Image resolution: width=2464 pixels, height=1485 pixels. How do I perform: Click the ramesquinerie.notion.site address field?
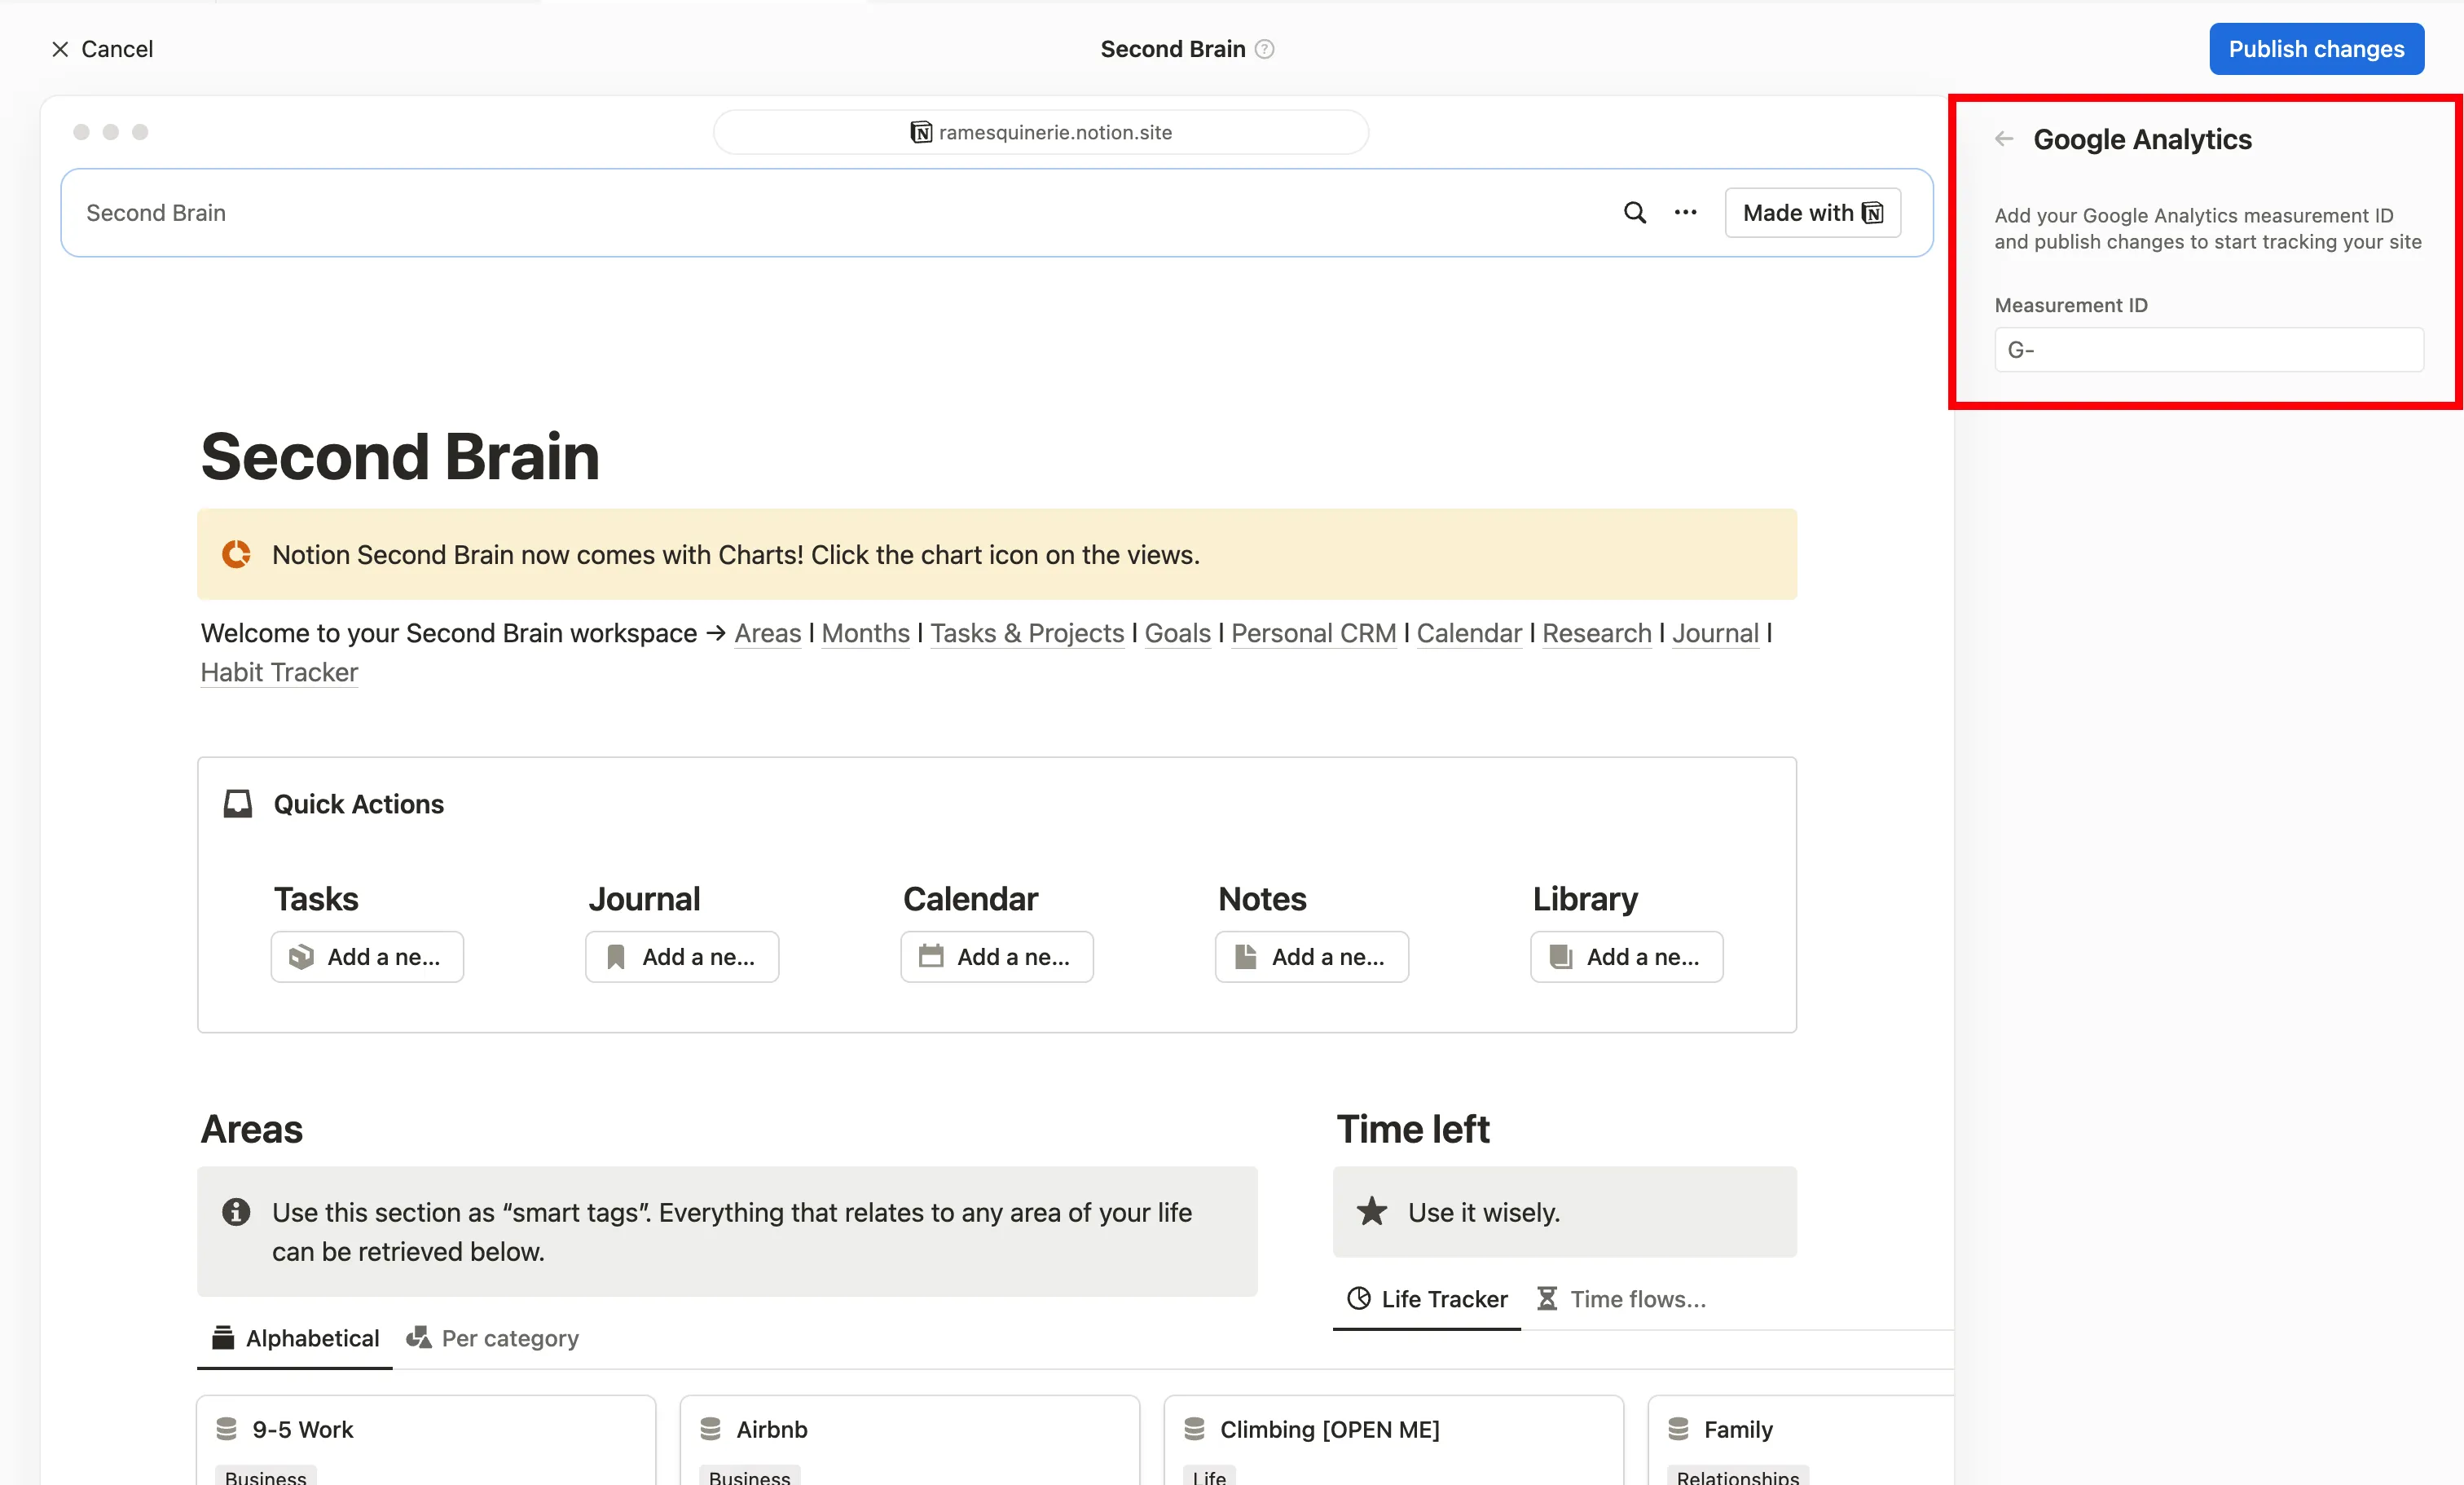click(x=1041, y=132)
